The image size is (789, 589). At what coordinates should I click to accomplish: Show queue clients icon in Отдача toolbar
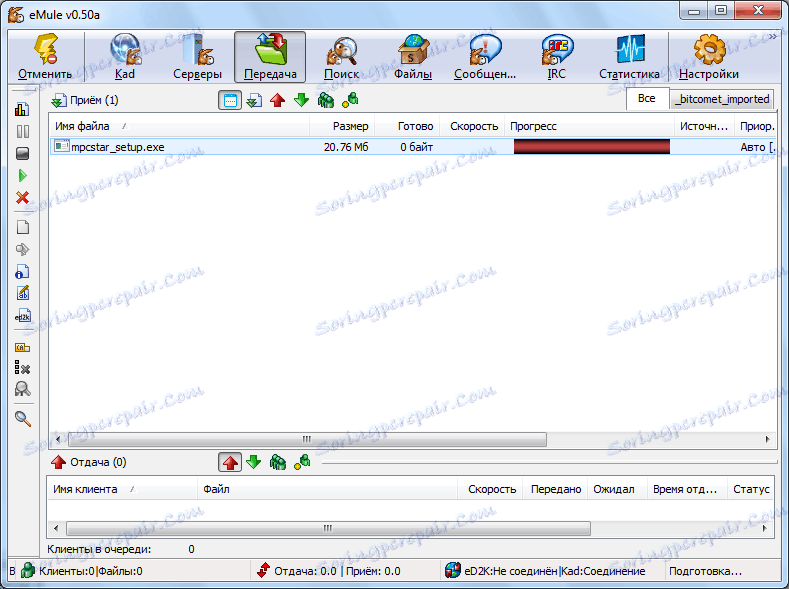pyautogui.click(x=277, y=462)
